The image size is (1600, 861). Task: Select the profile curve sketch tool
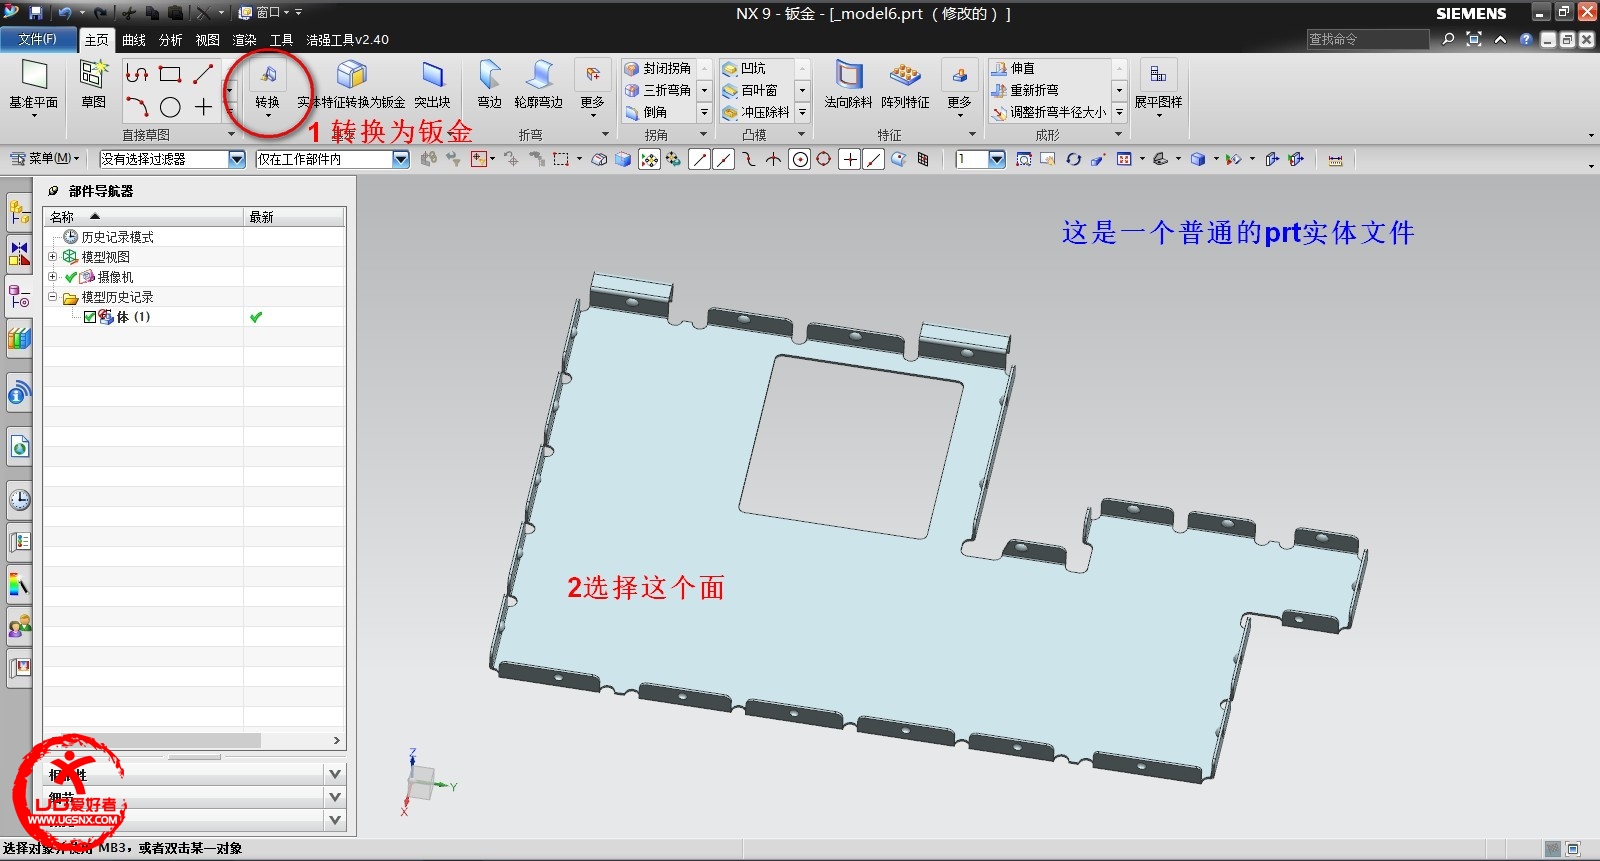pos(137,74)
